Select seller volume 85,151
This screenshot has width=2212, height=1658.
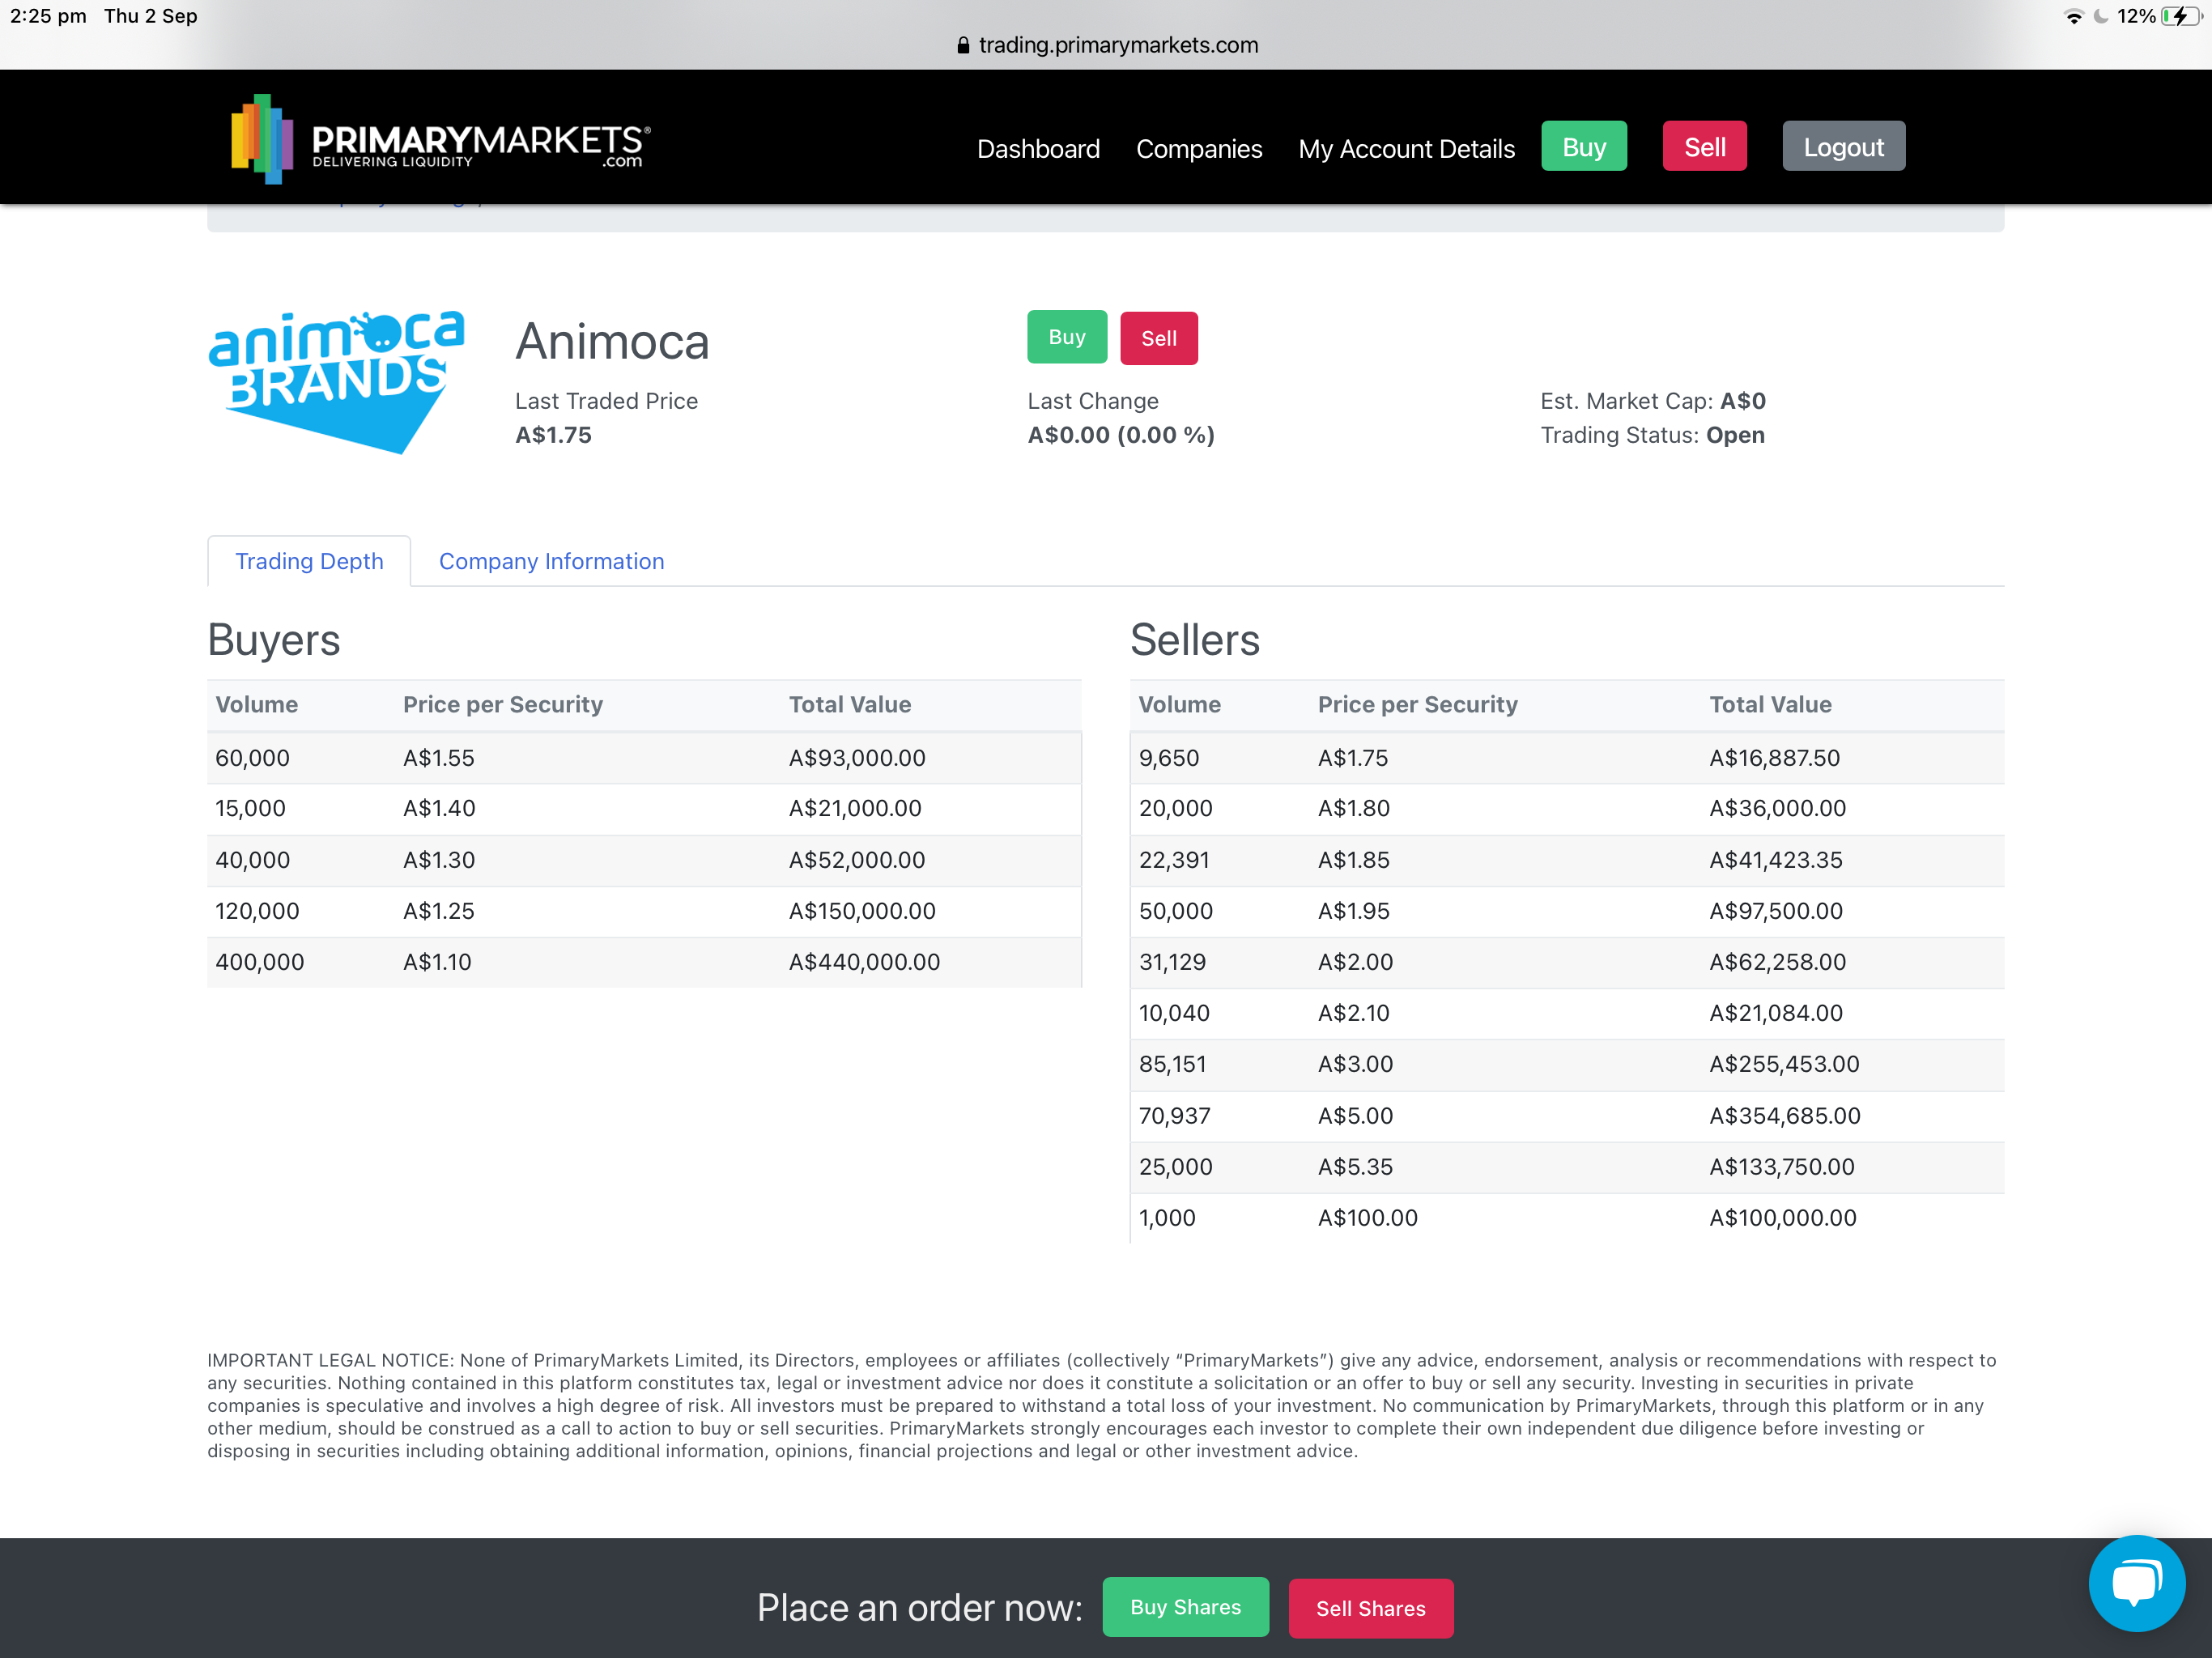pos(1172,1064)
